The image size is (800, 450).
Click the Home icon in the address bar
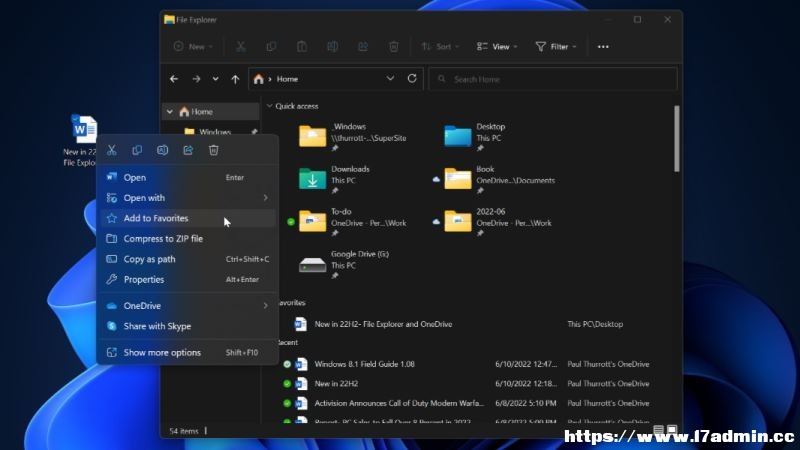point(259,79)
